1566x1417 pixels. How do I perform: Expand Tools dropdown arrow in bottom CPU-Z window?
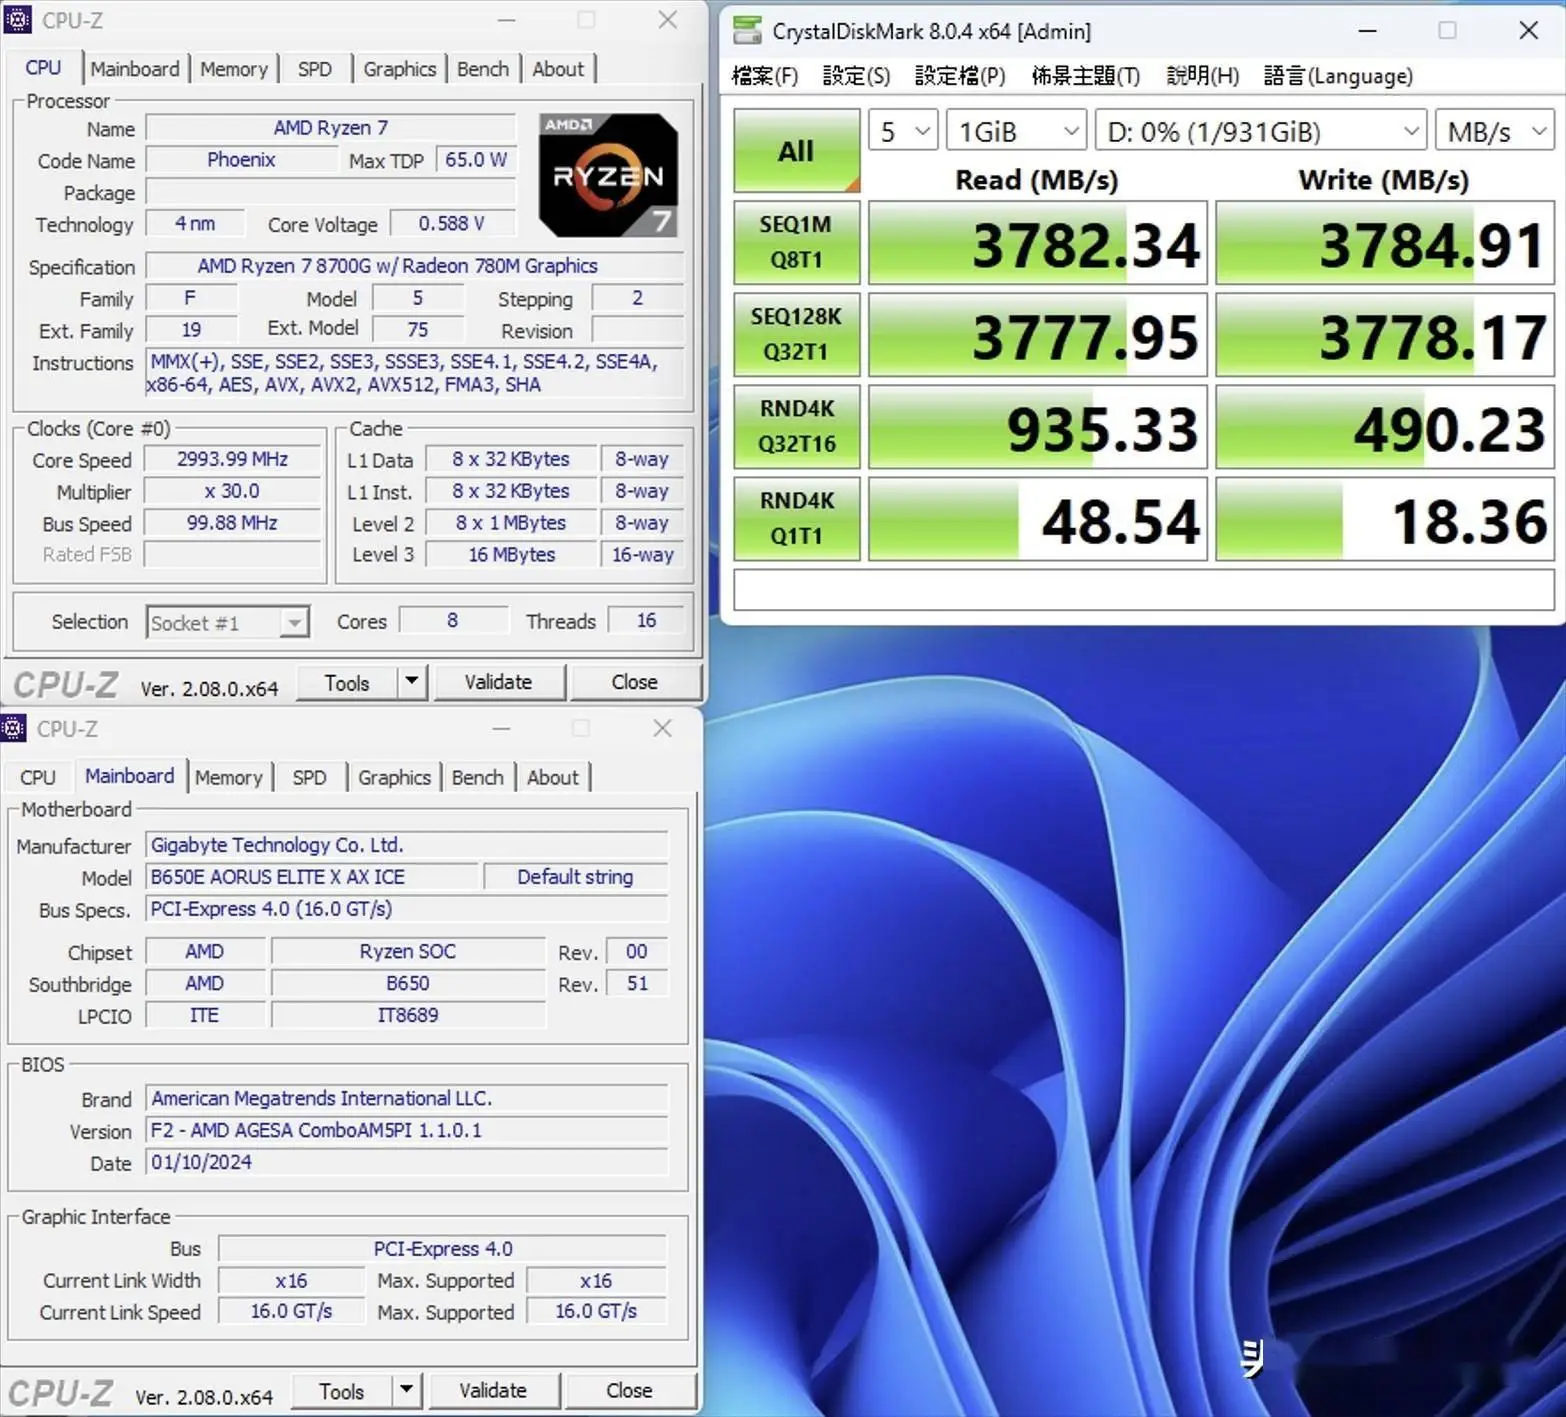406,1391
